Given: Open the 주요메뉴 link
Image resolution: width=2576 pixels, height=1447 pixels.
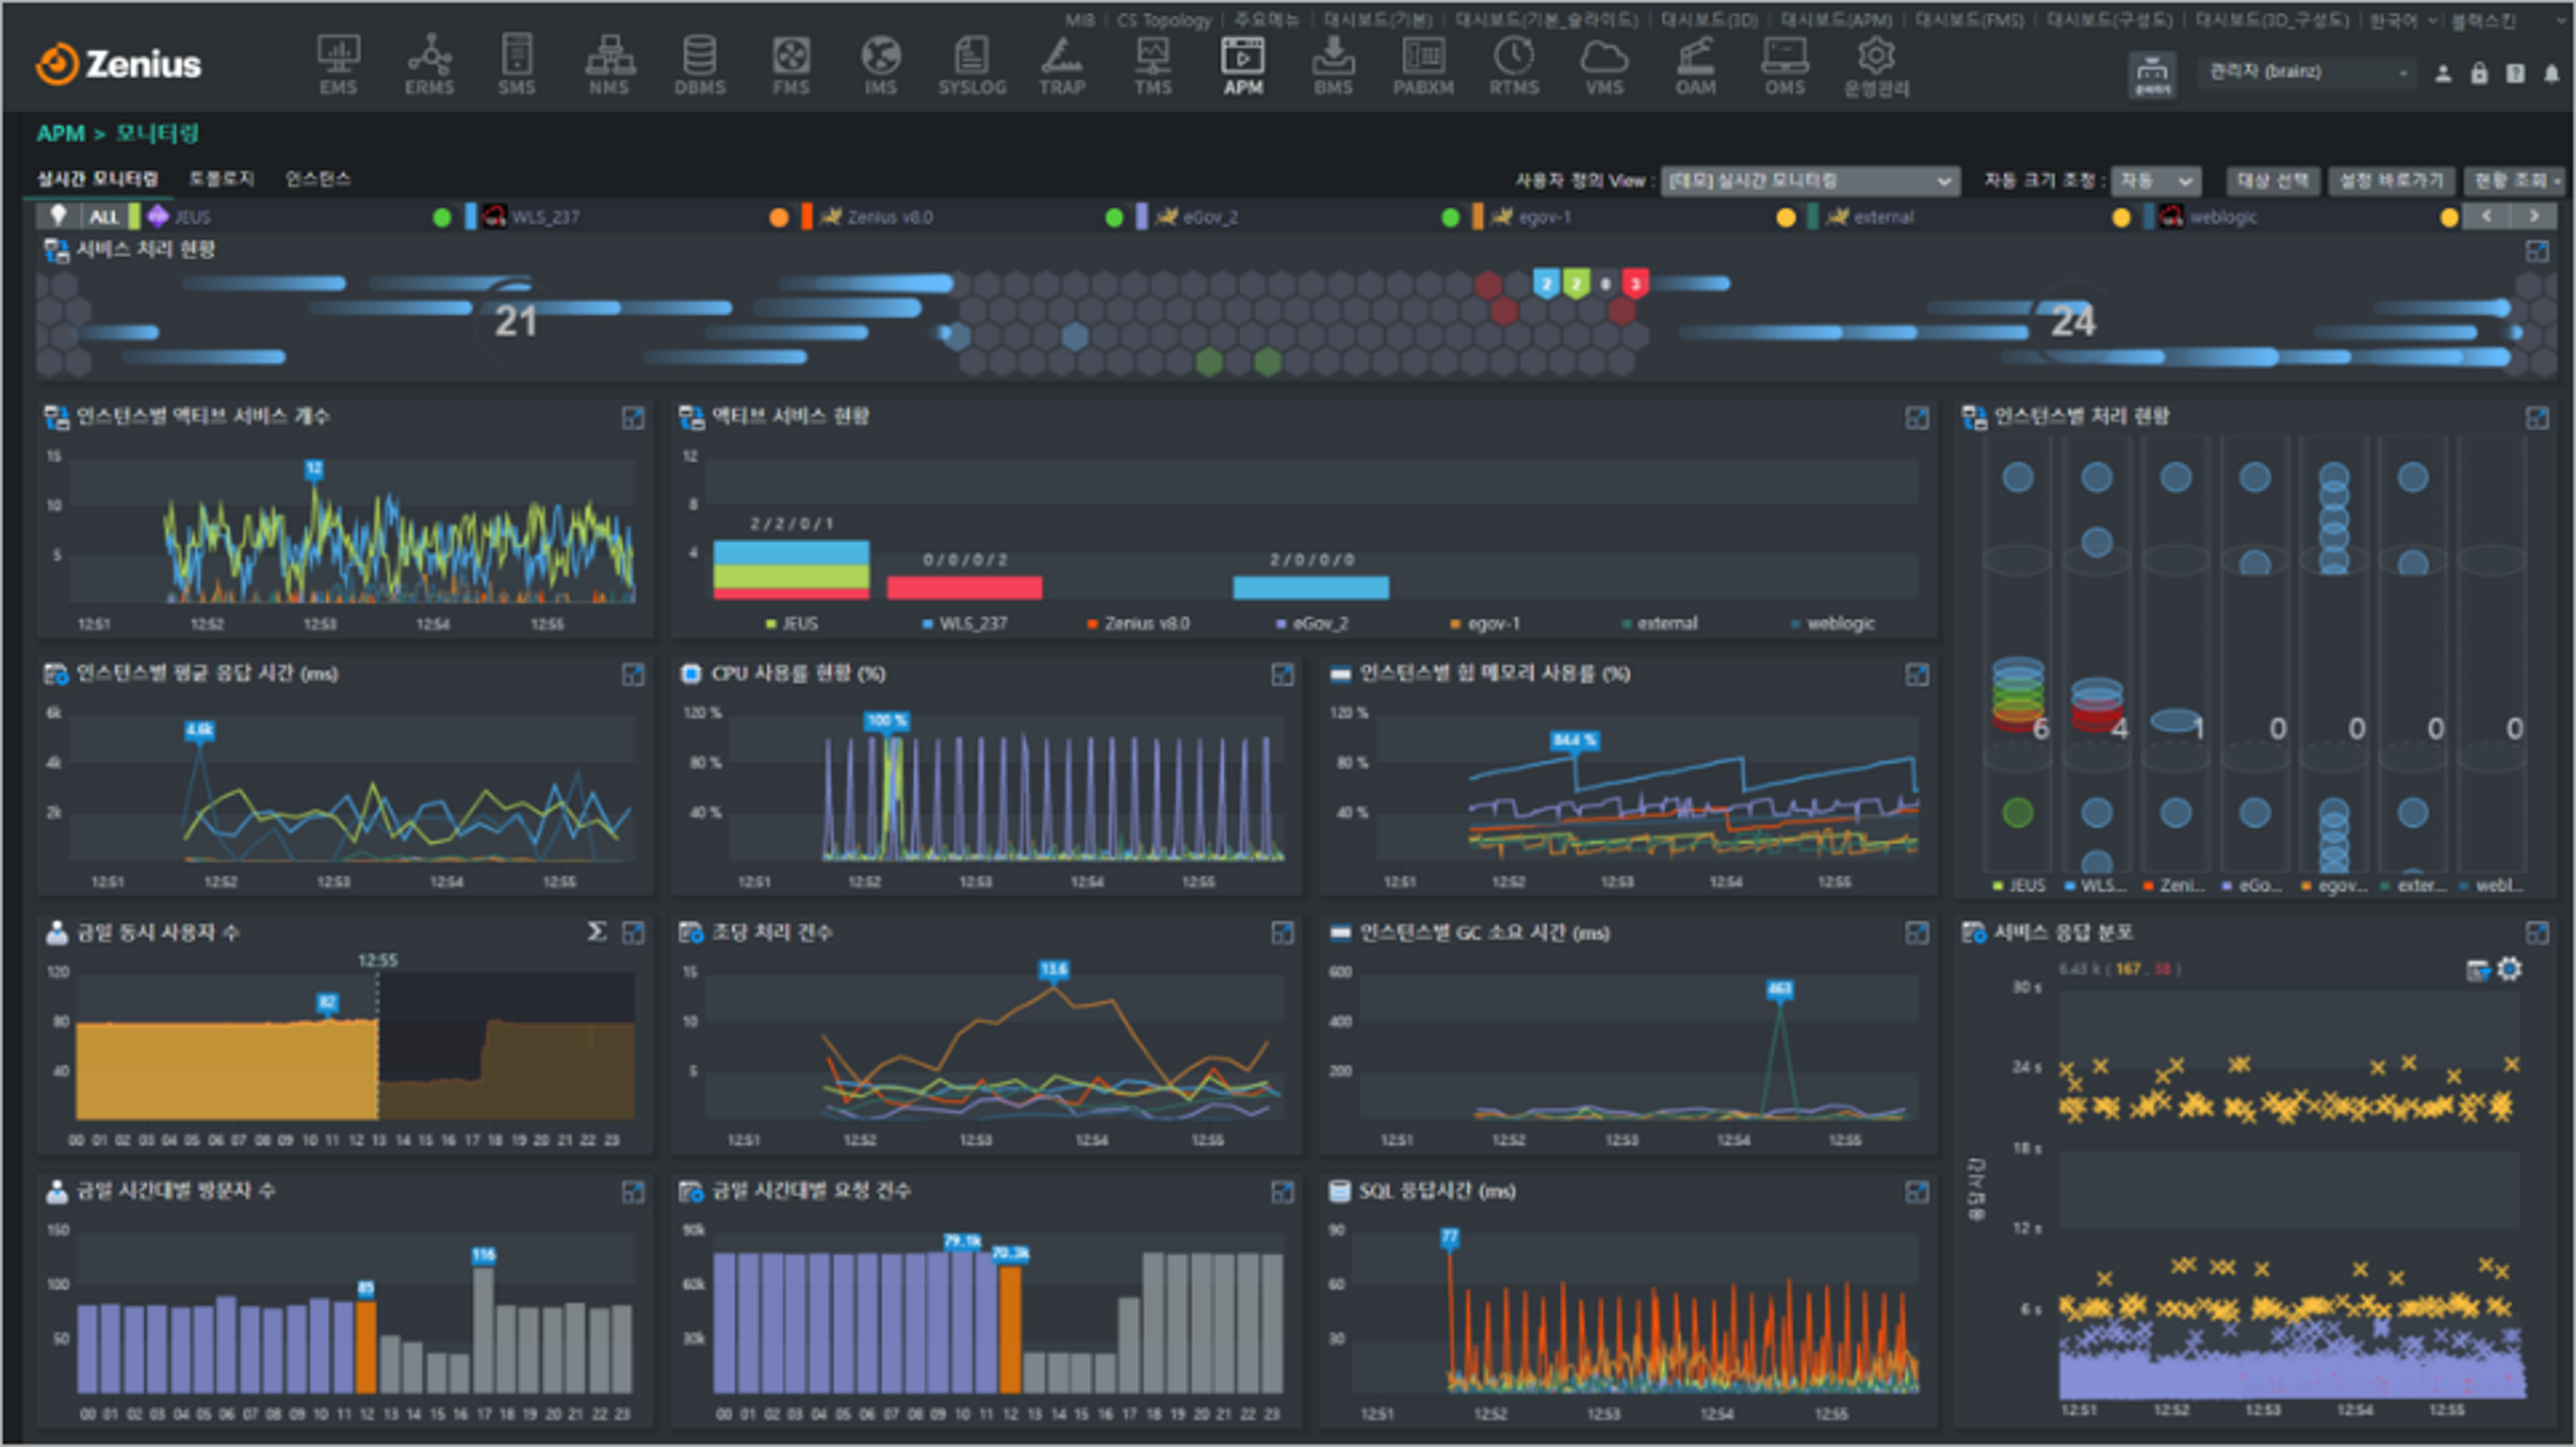Looking at the screenshot, I should click(x=1266, y=20).
